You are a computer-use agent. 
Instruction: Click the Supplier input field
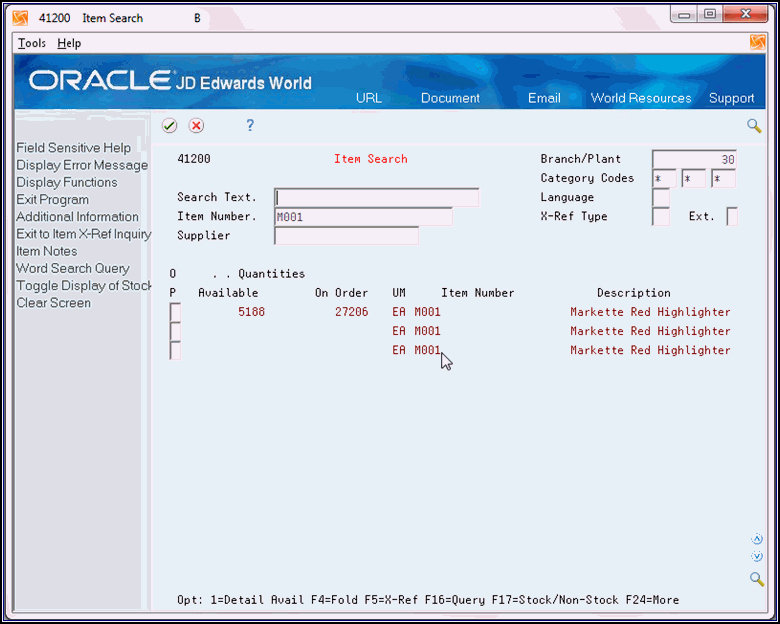(x=346, y=235)
